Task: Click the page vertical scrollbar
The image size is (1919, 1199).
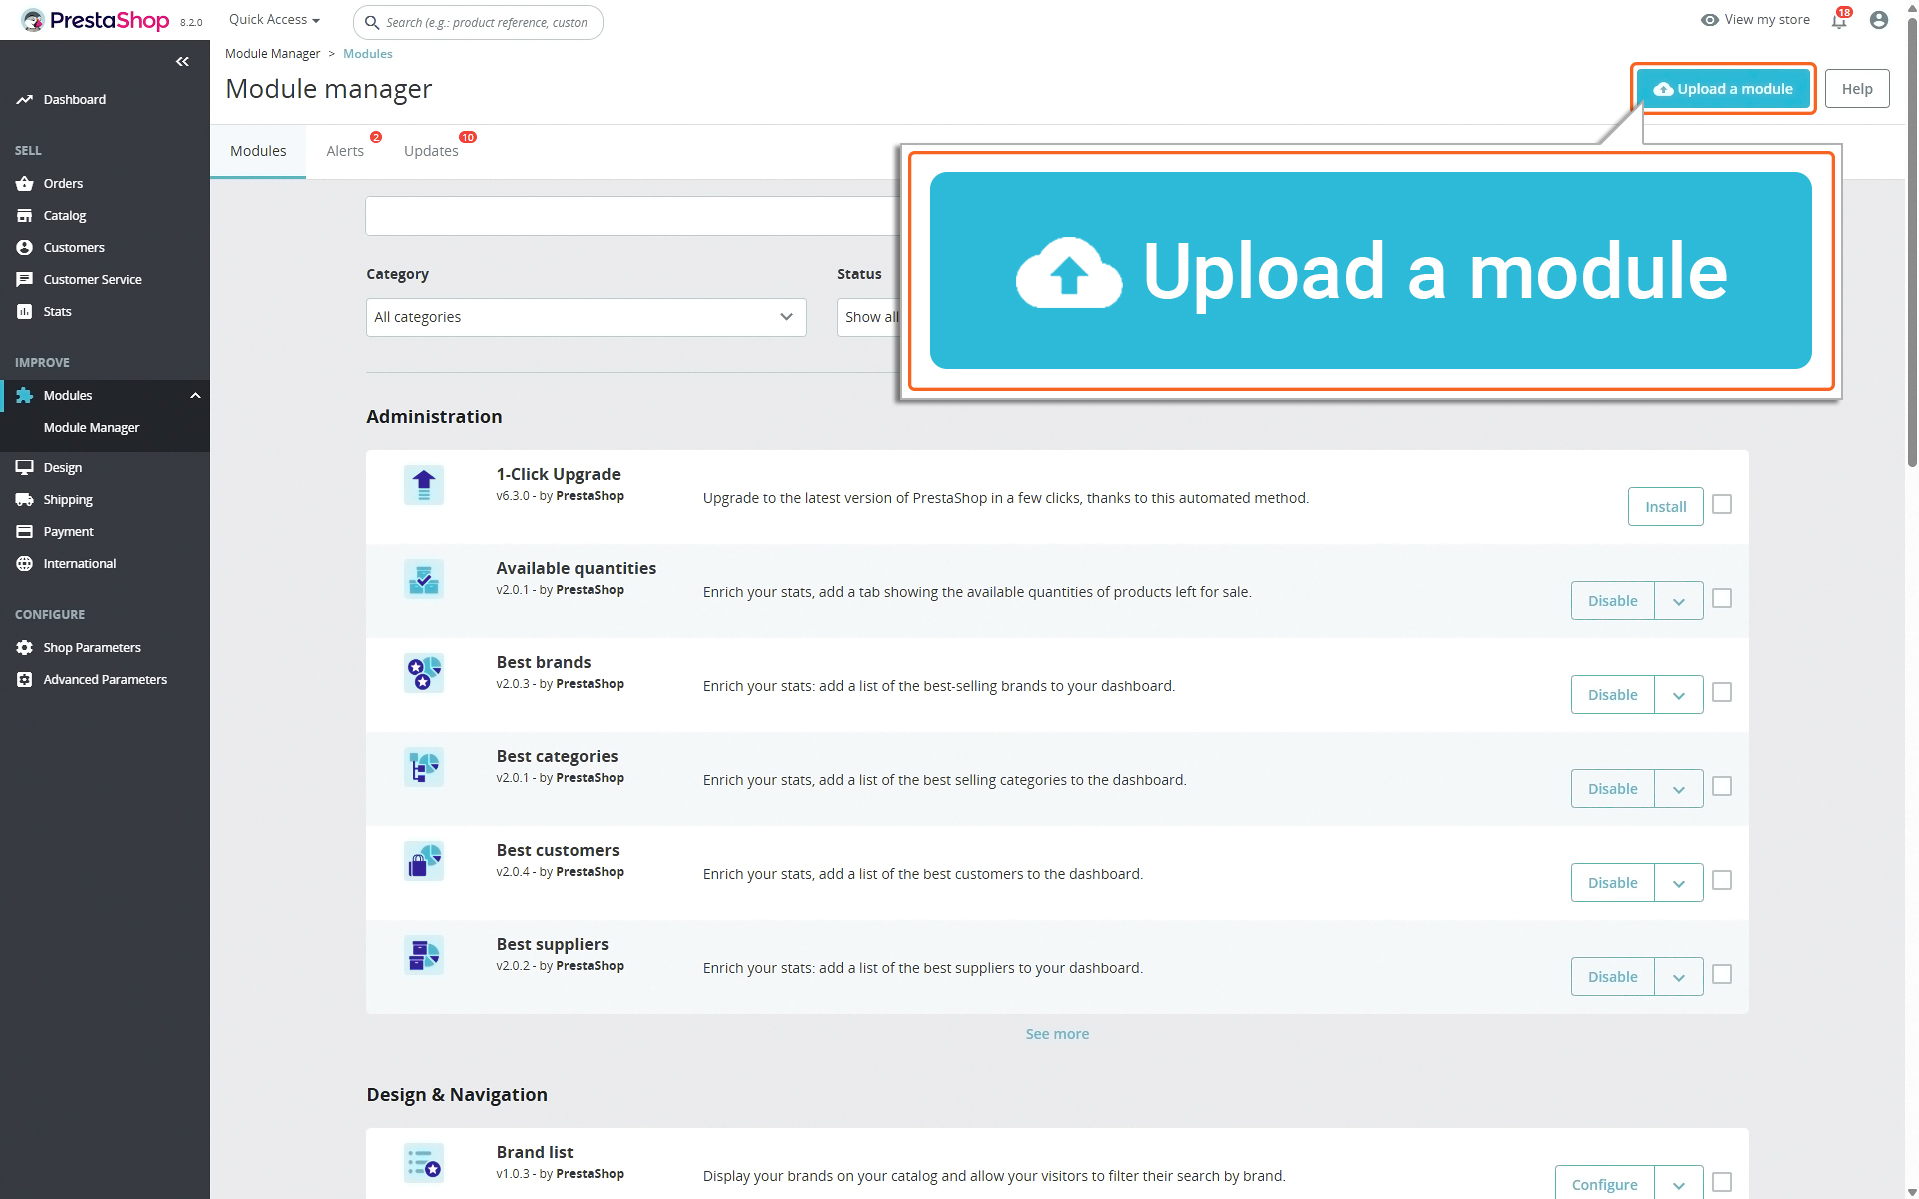Action: pos(1912,240)
